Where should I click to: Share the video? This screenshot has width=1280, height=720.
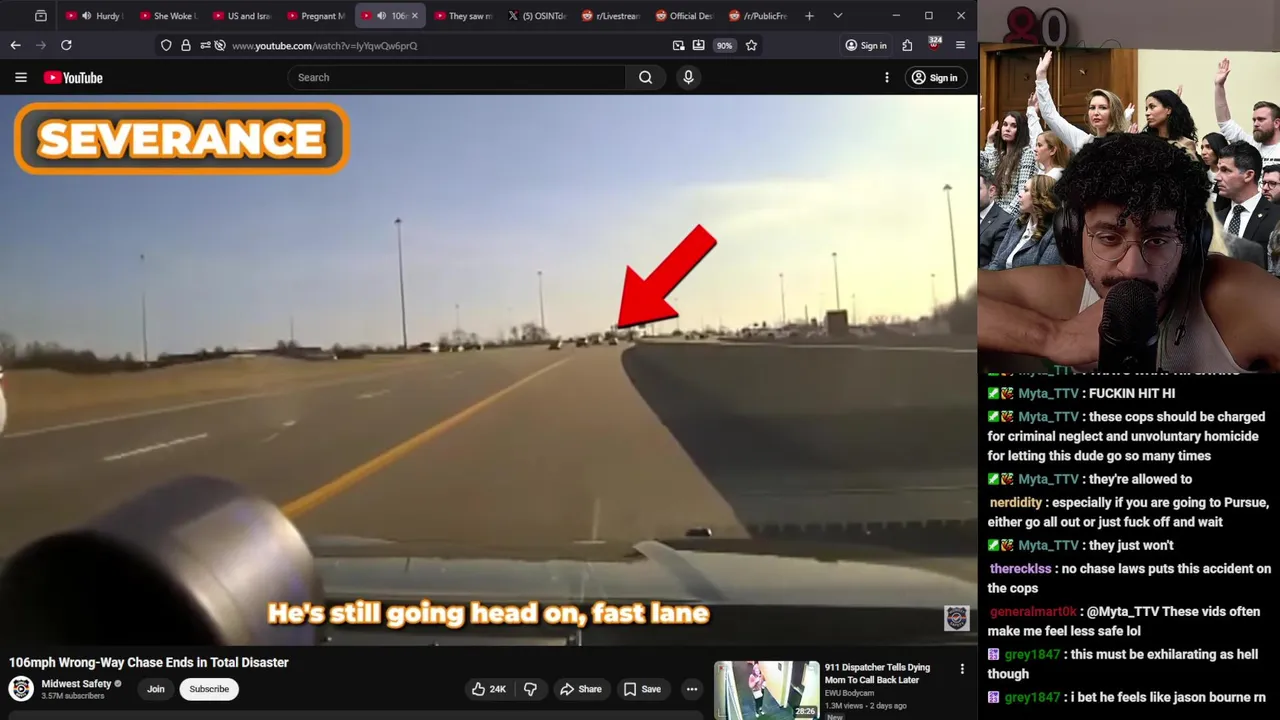[x=580, y=689]
